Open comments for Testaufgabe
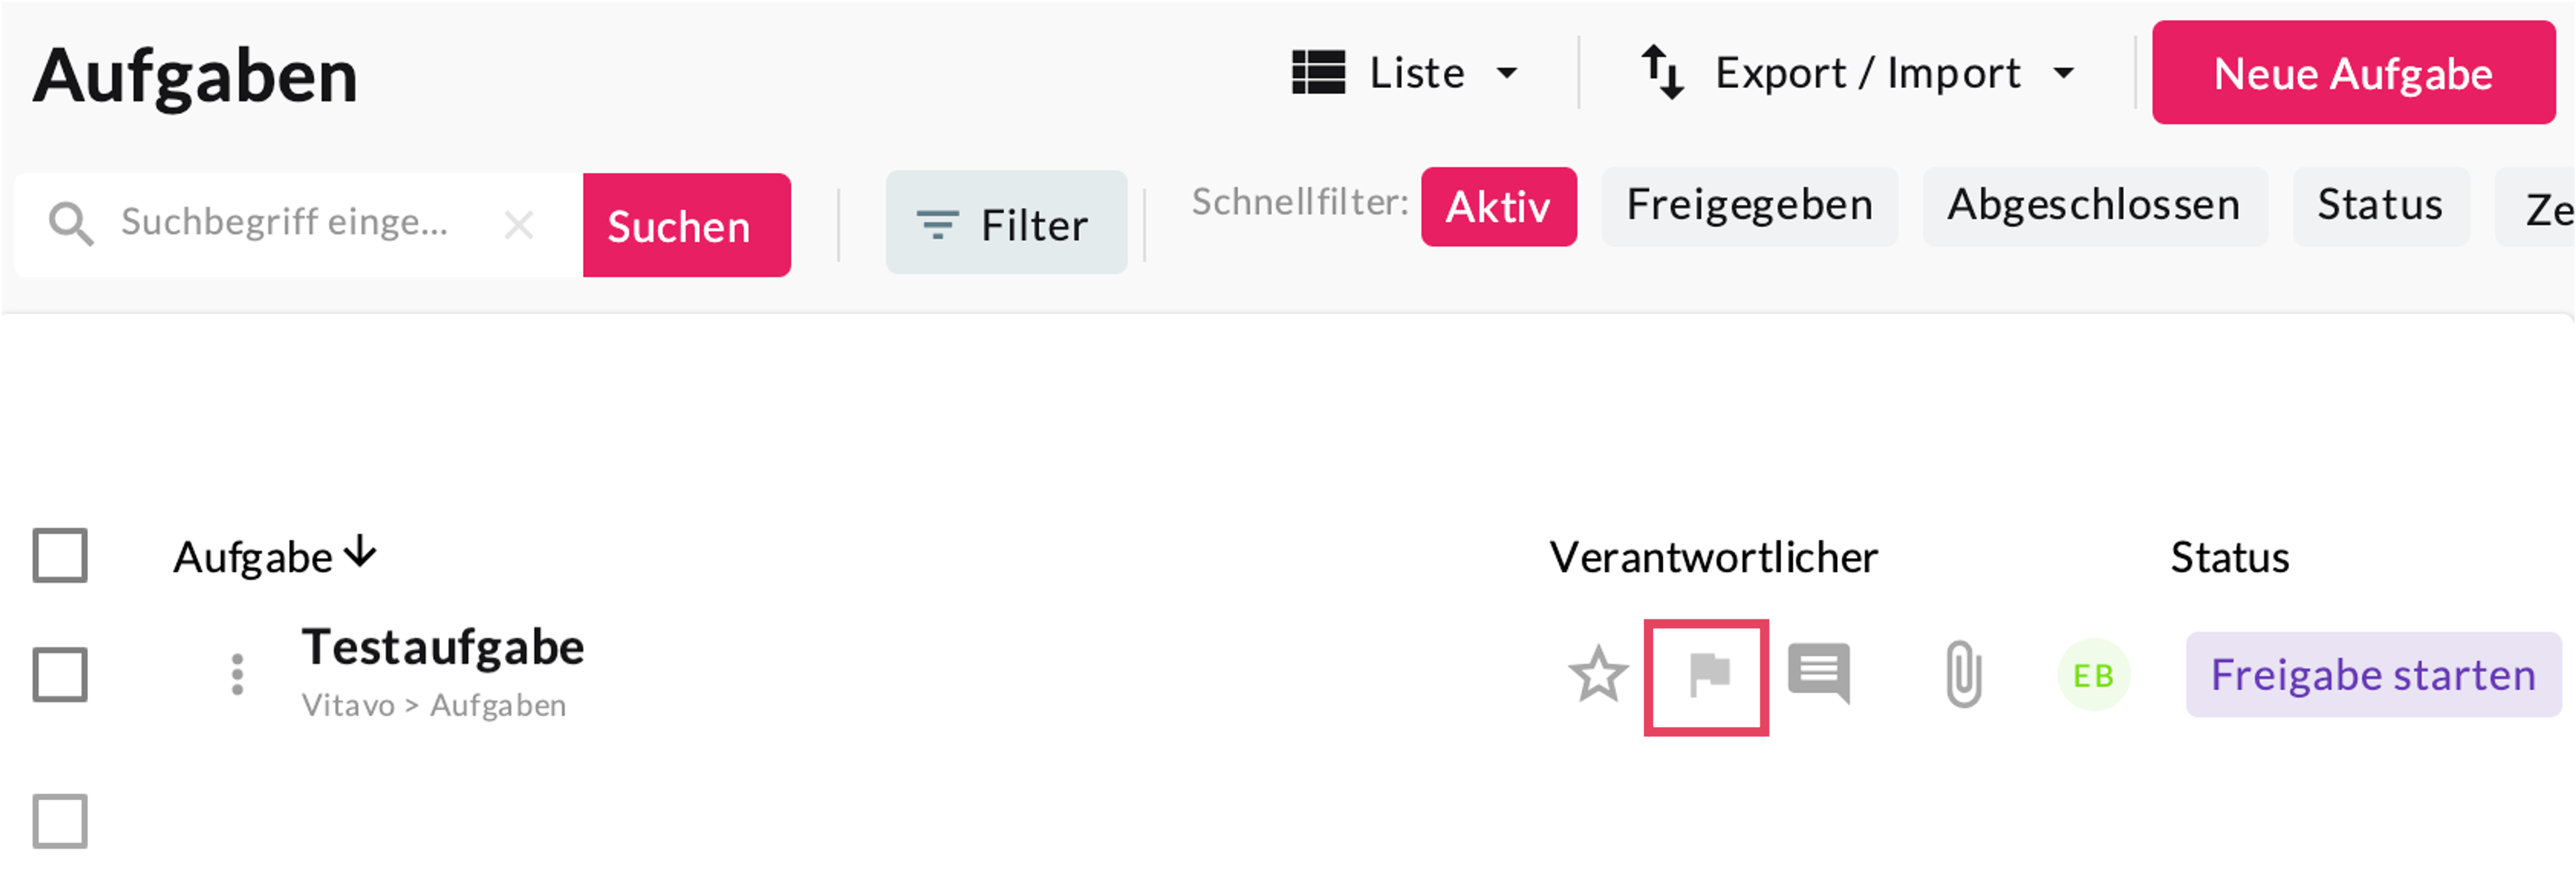 [1818, 673]
